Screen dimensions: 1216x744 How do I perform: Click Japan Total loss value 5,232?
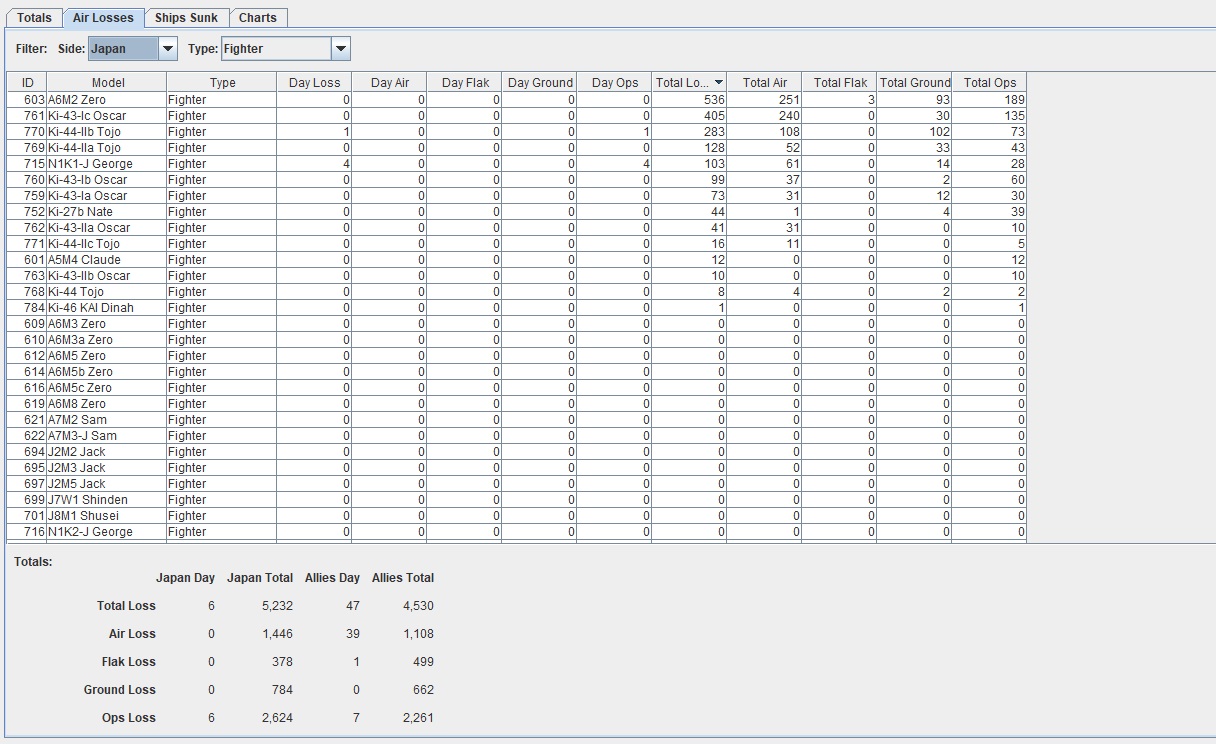pos(277,606)
